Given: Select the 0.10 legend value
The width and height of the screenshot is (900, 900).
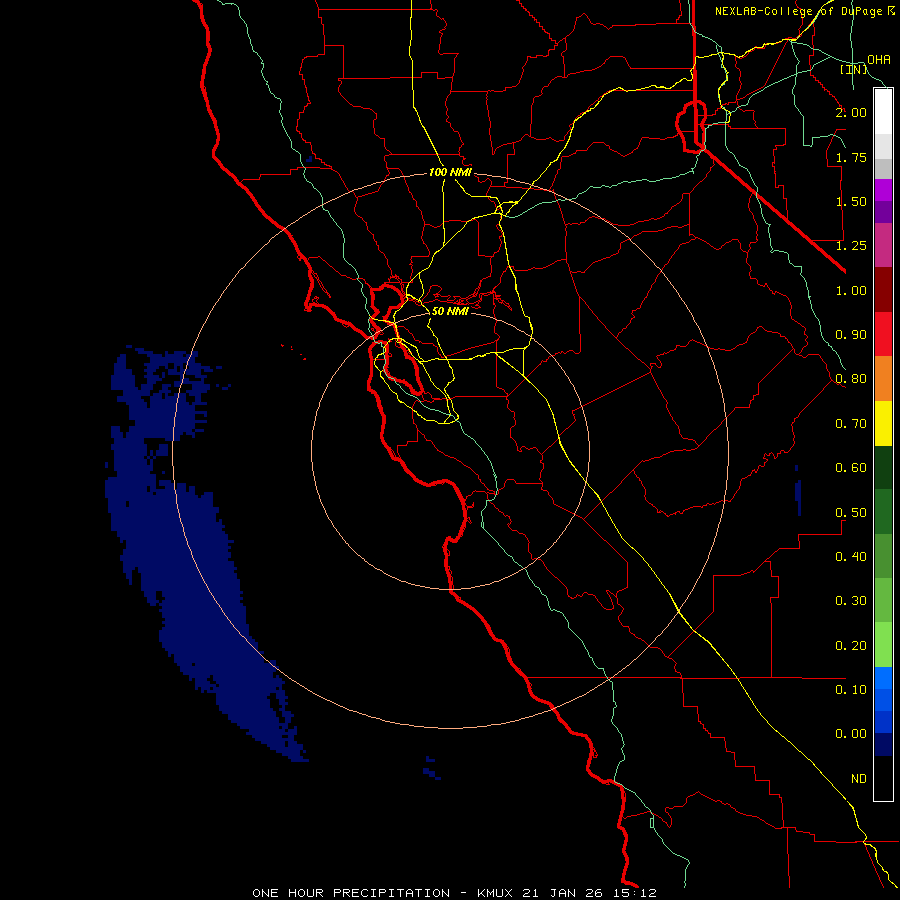Looking at the screenshot, I should (x=851, y=690).
